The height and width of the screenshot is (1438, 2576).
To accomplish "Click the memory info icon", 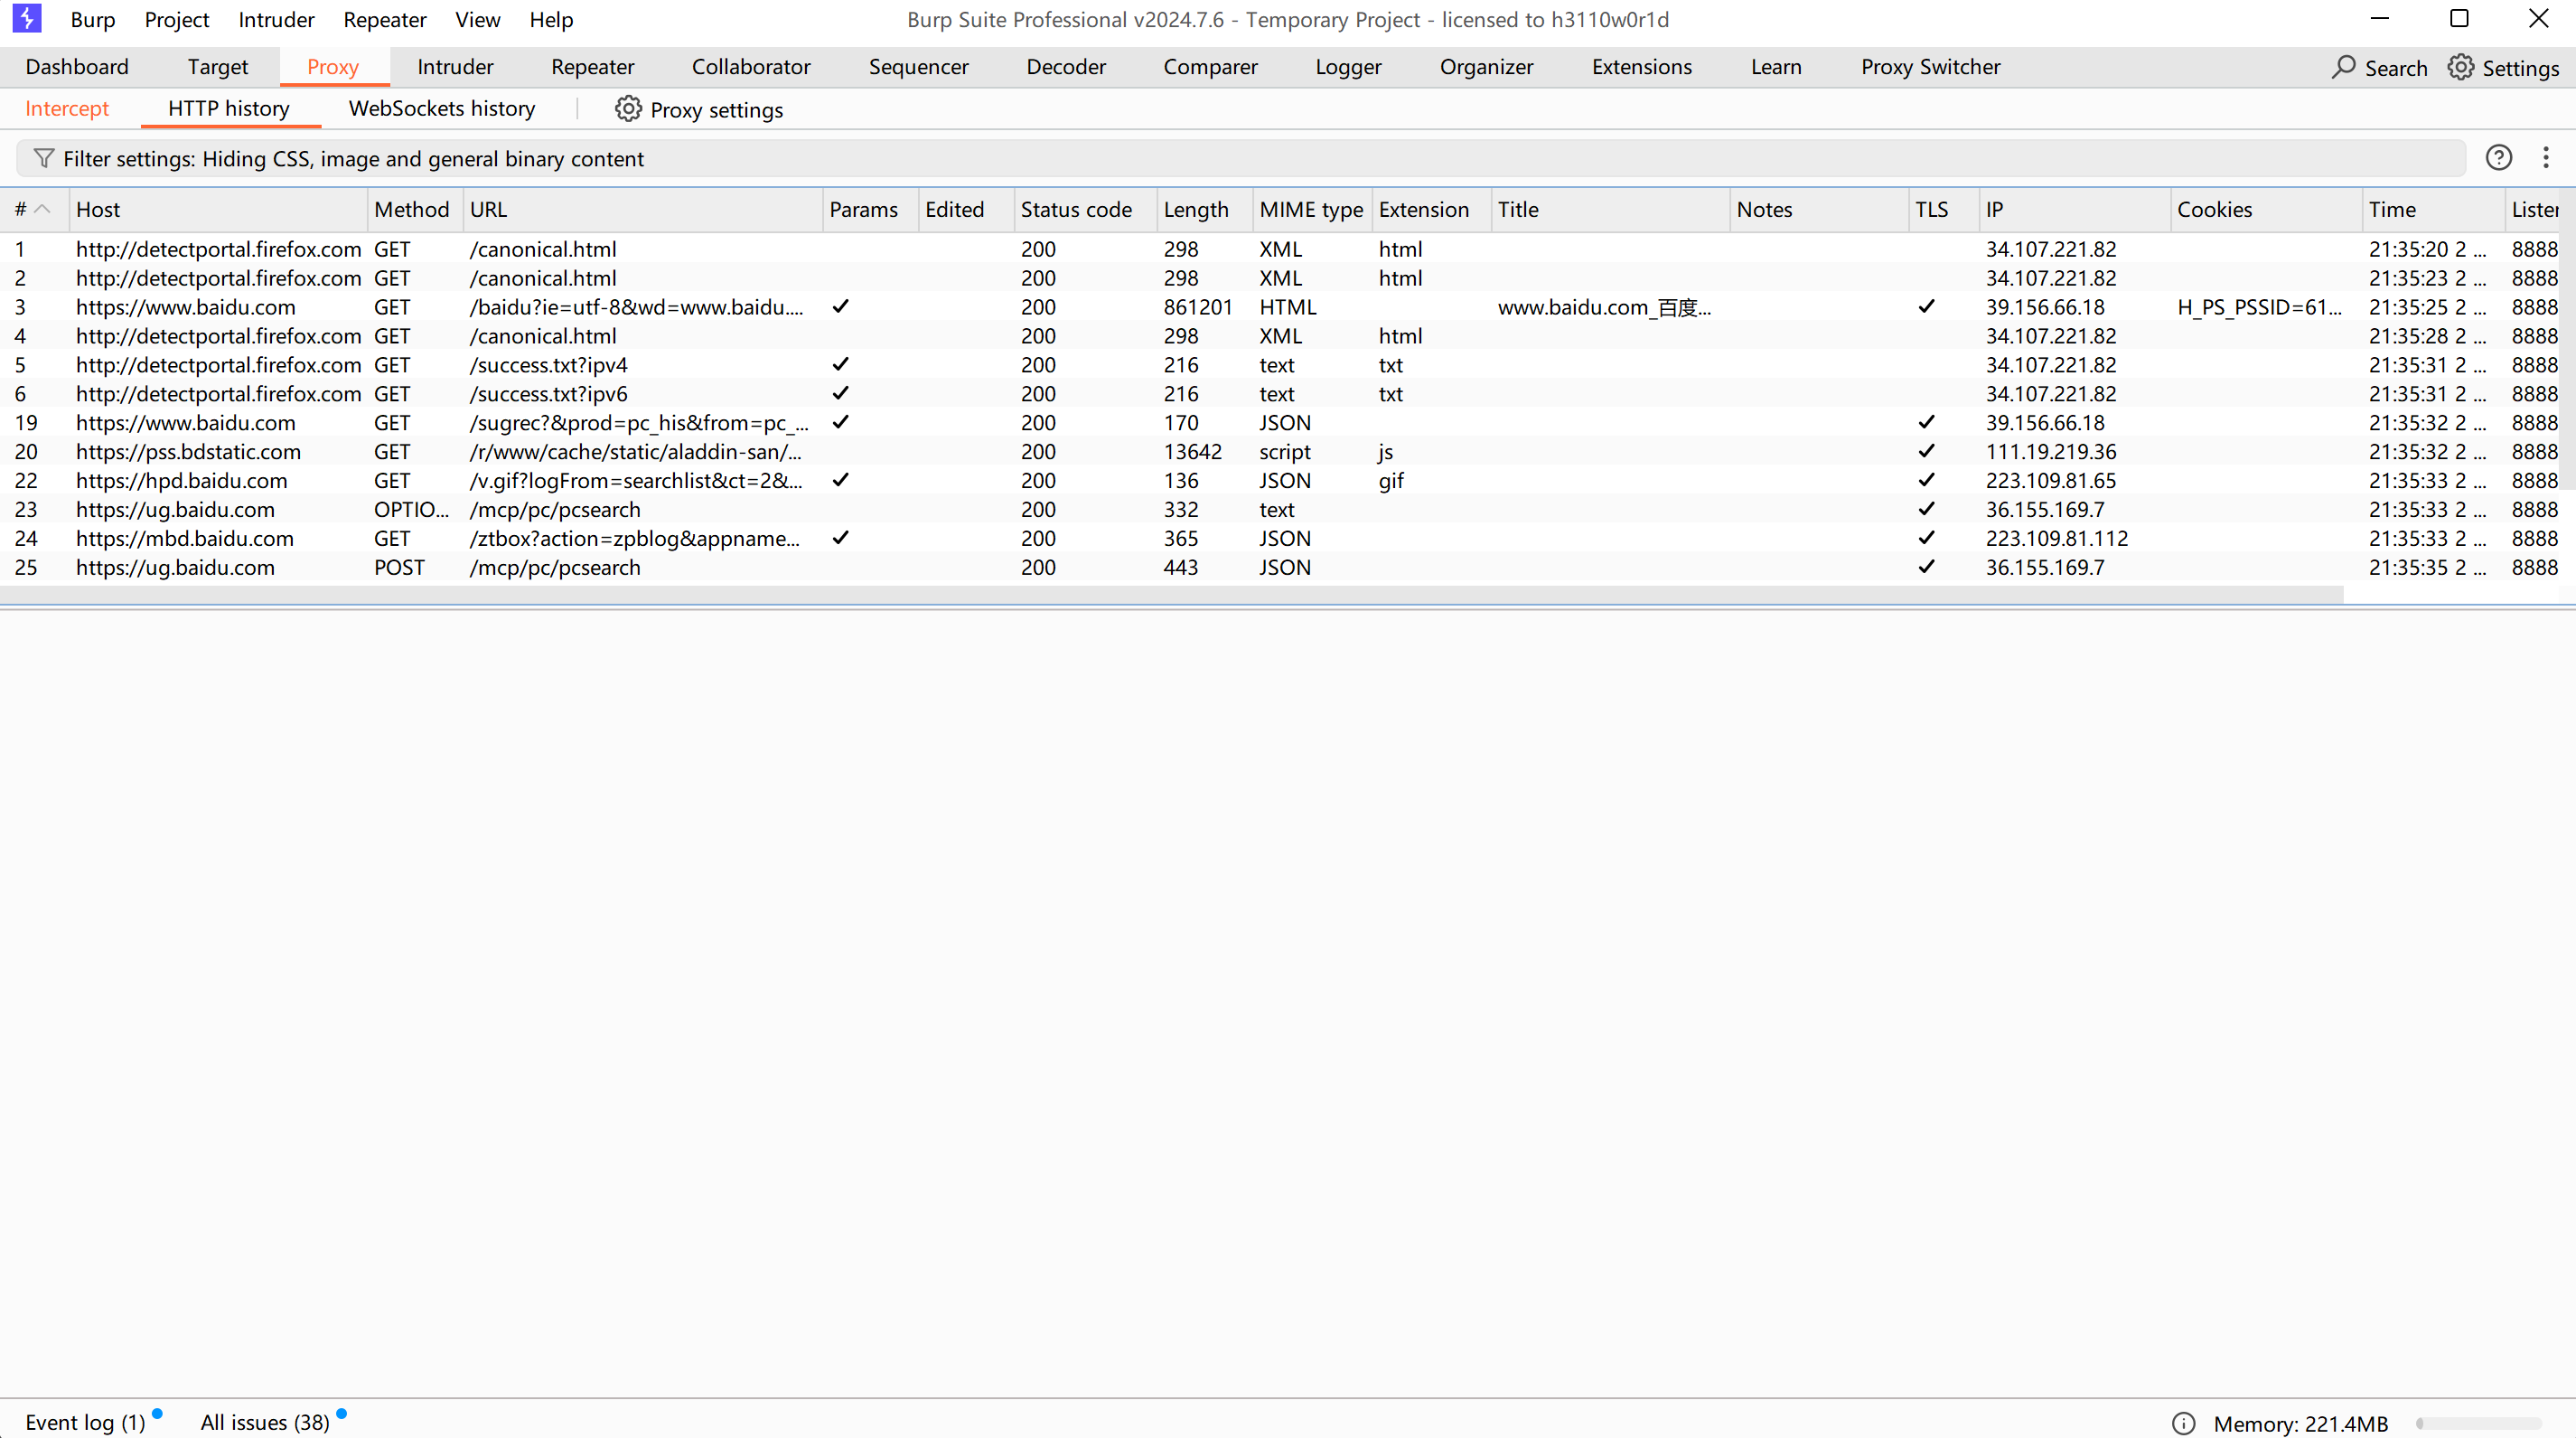I will [x=2183, y=1422].
